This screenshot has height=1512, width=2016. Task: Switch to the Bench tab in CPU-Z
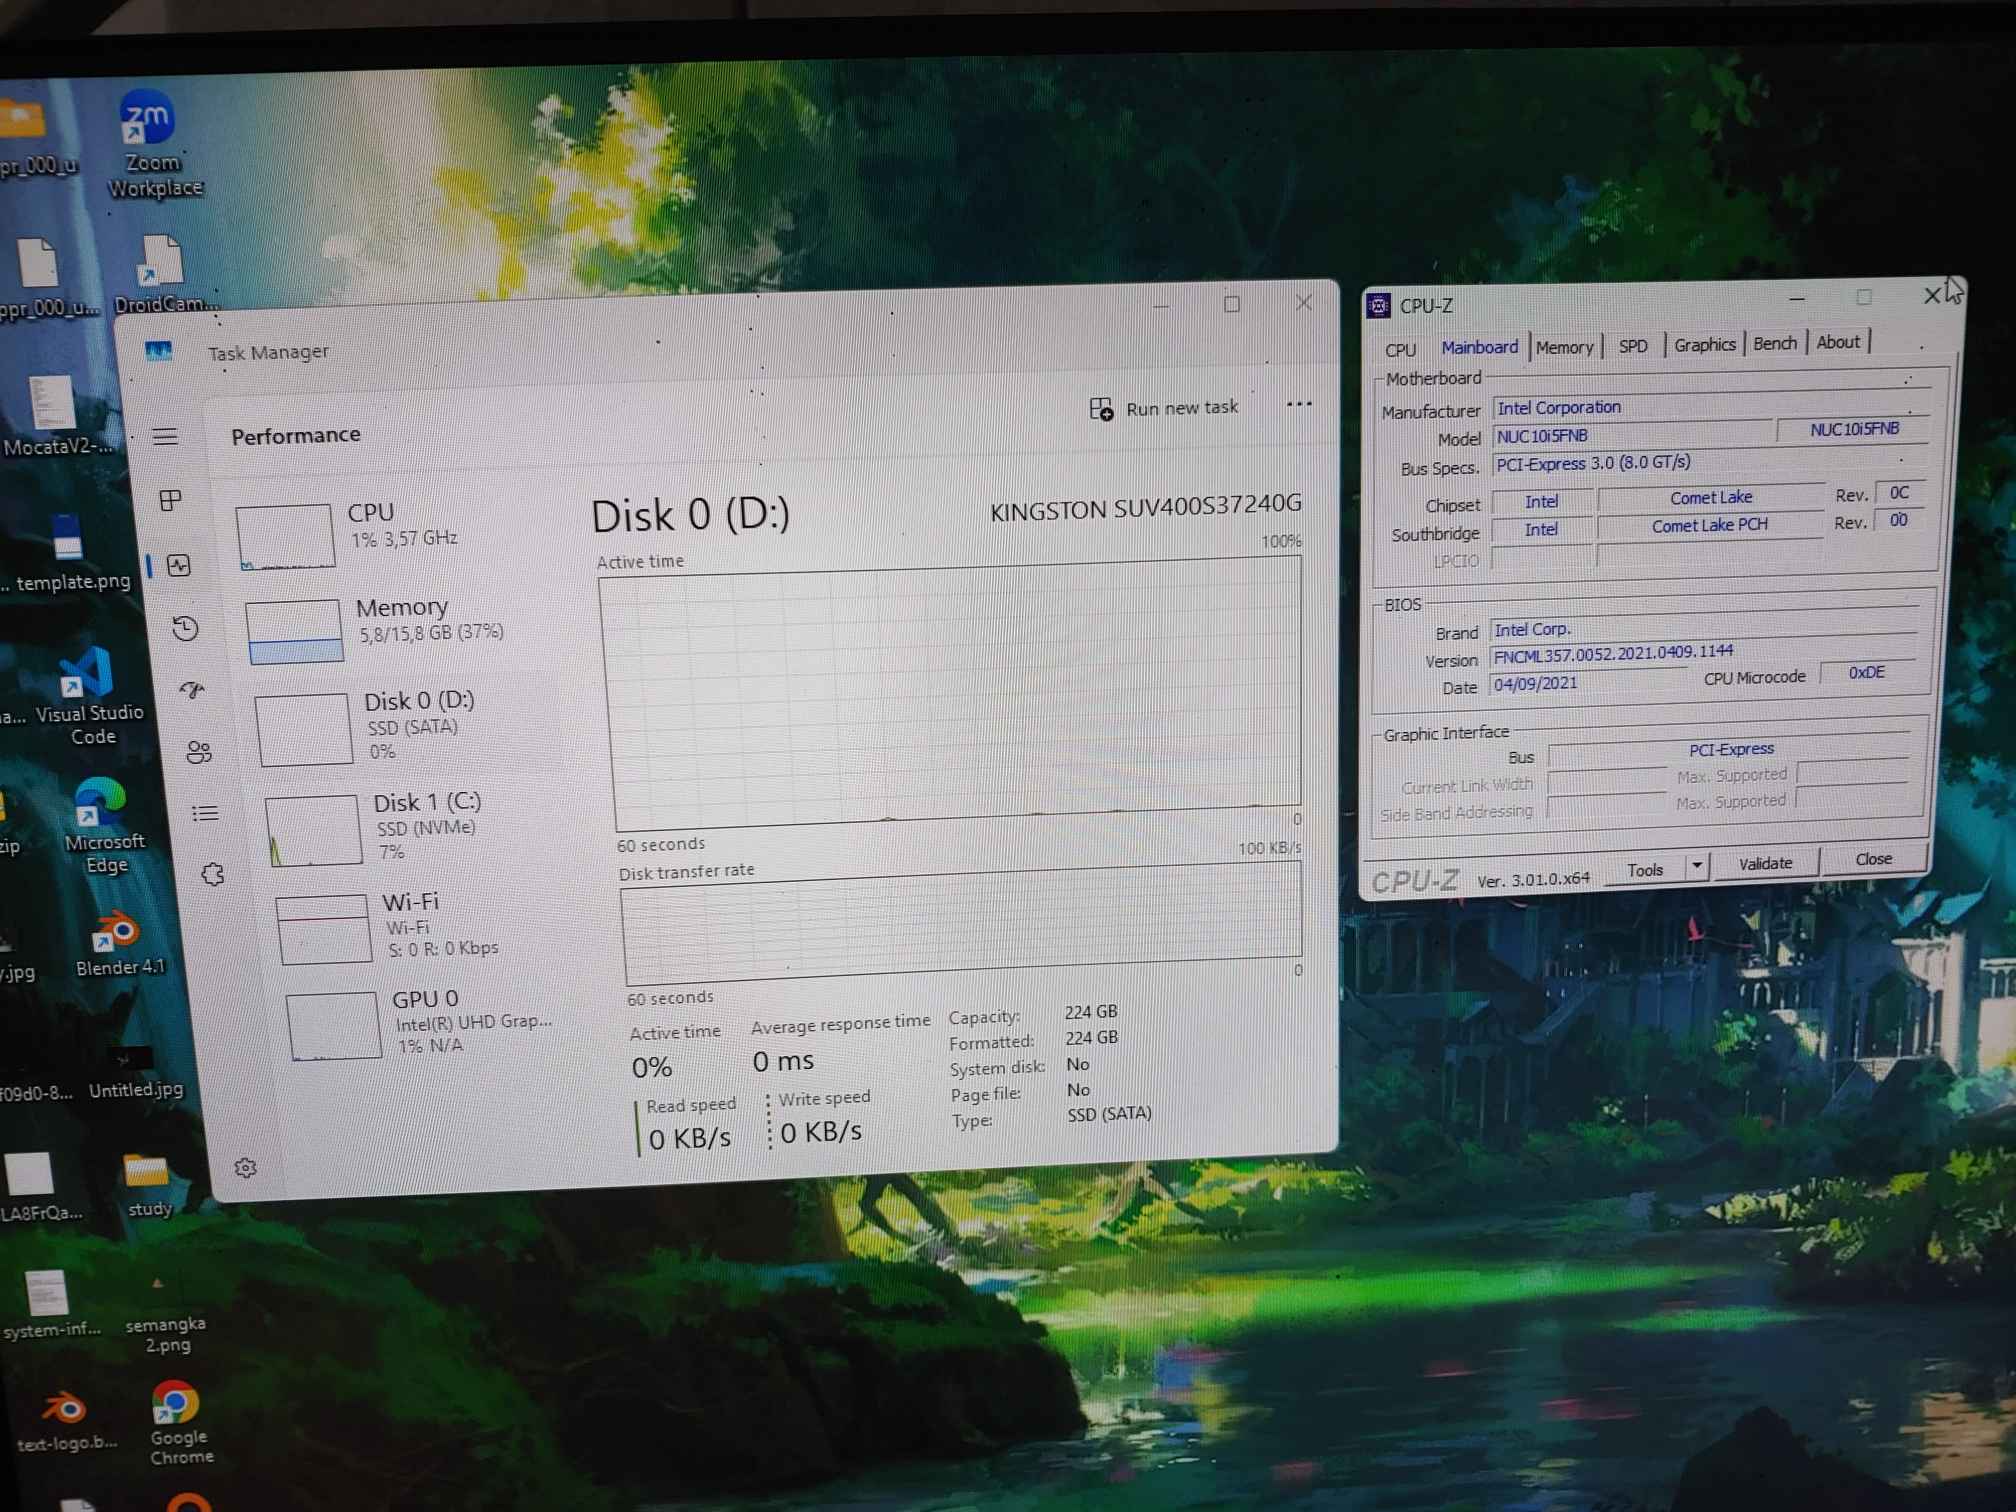(1775, 343)
